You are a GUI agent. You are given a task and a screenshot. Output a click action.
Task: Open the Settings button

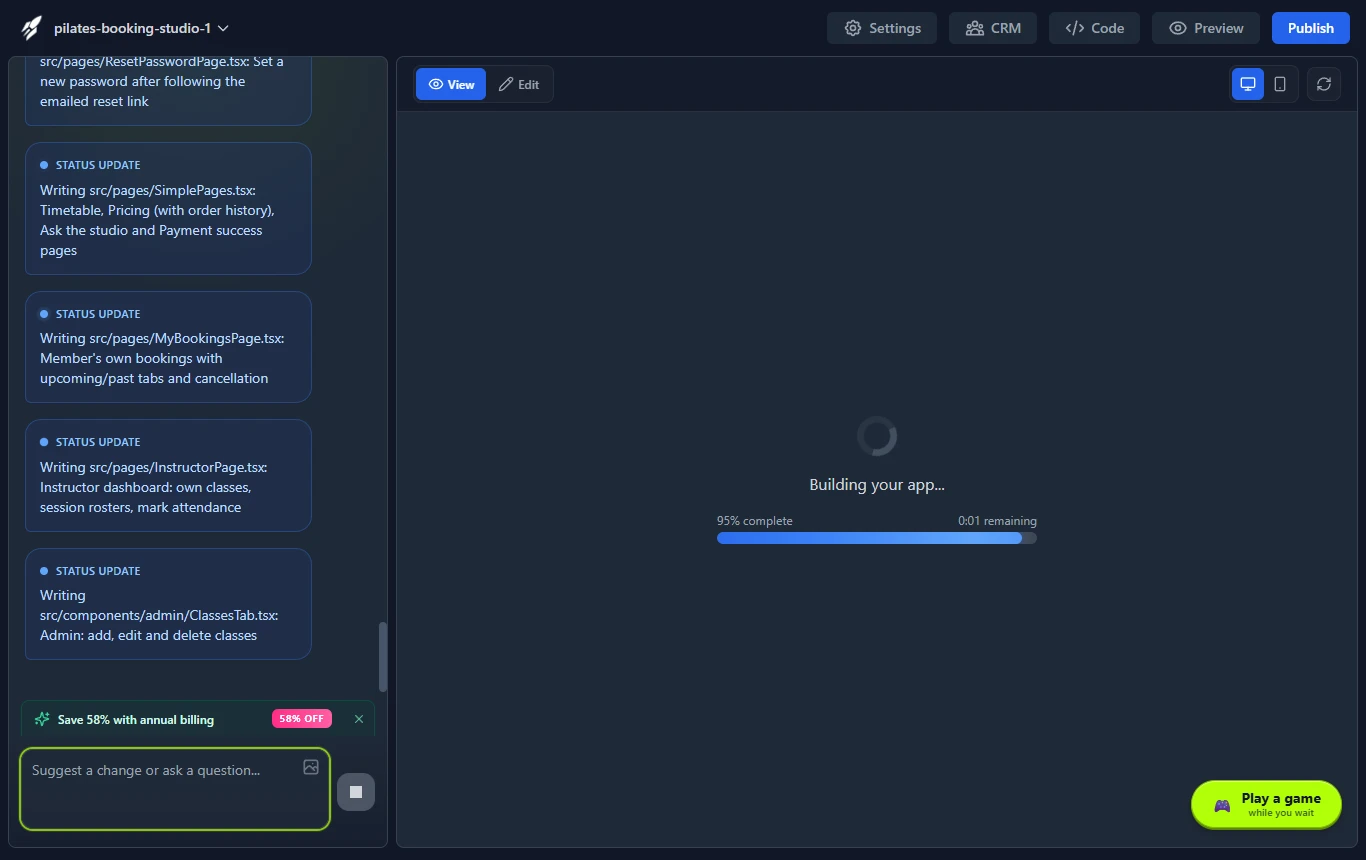point(882,28)
